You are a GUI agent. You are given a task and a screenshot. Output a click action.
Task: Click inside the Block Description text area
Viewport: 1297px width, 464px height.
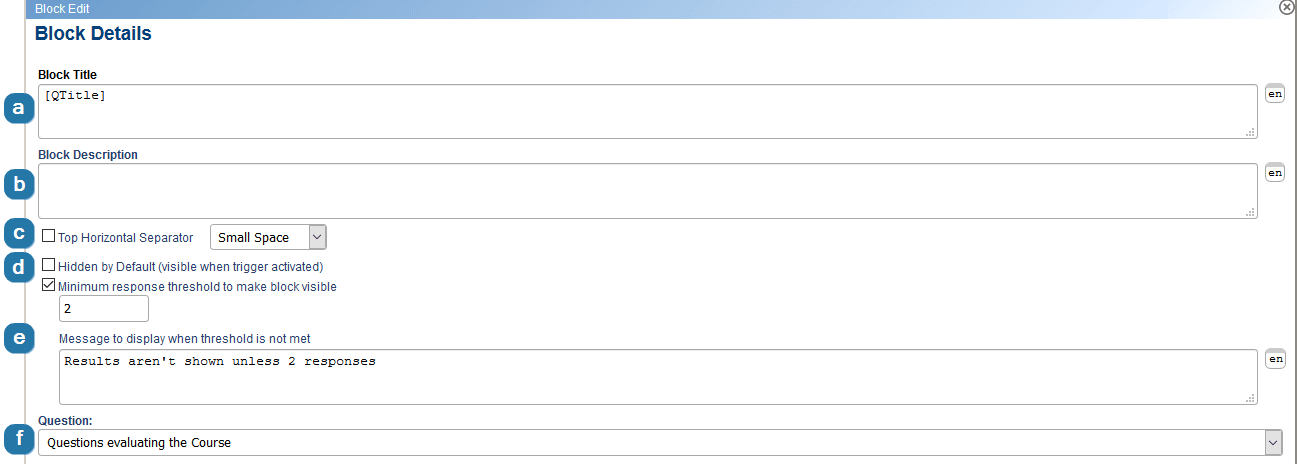[647, 190]
